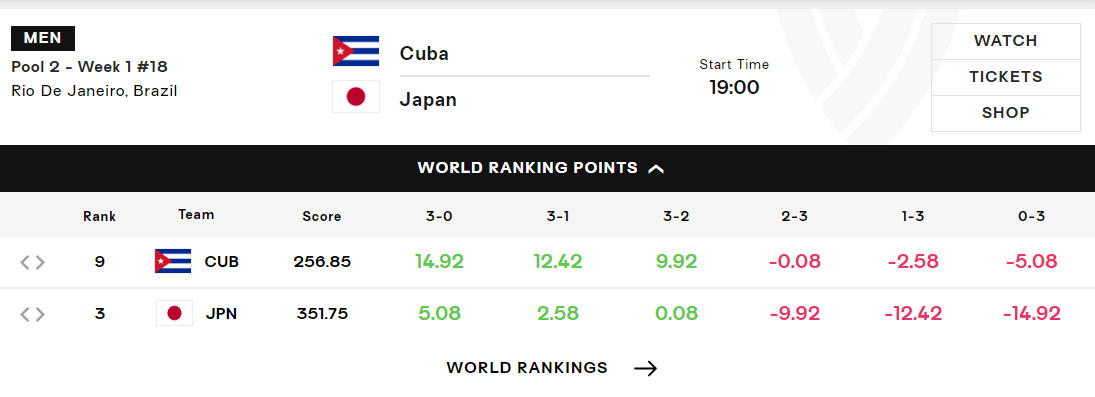The width and height of the screenshot is (1095, 397).
Task: Click the Japan flag in match header
Action: [x=356, y=96]
